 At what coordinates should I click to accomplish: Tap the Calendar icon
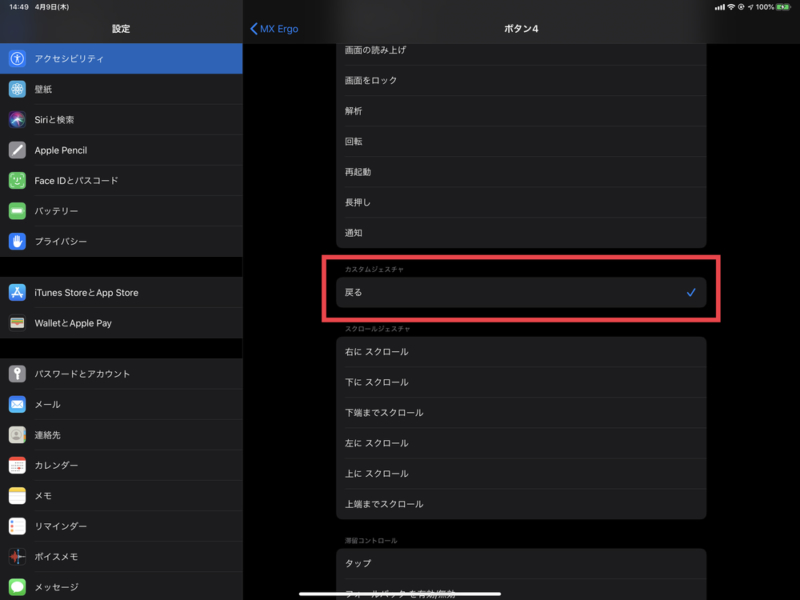[x=17, y=465]
